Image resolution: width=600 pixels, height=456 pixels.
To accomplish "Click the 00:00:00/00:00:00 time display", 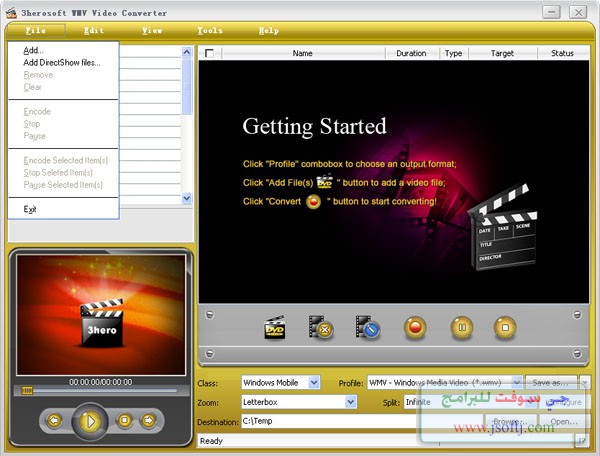I will click(x=101, y=382).
